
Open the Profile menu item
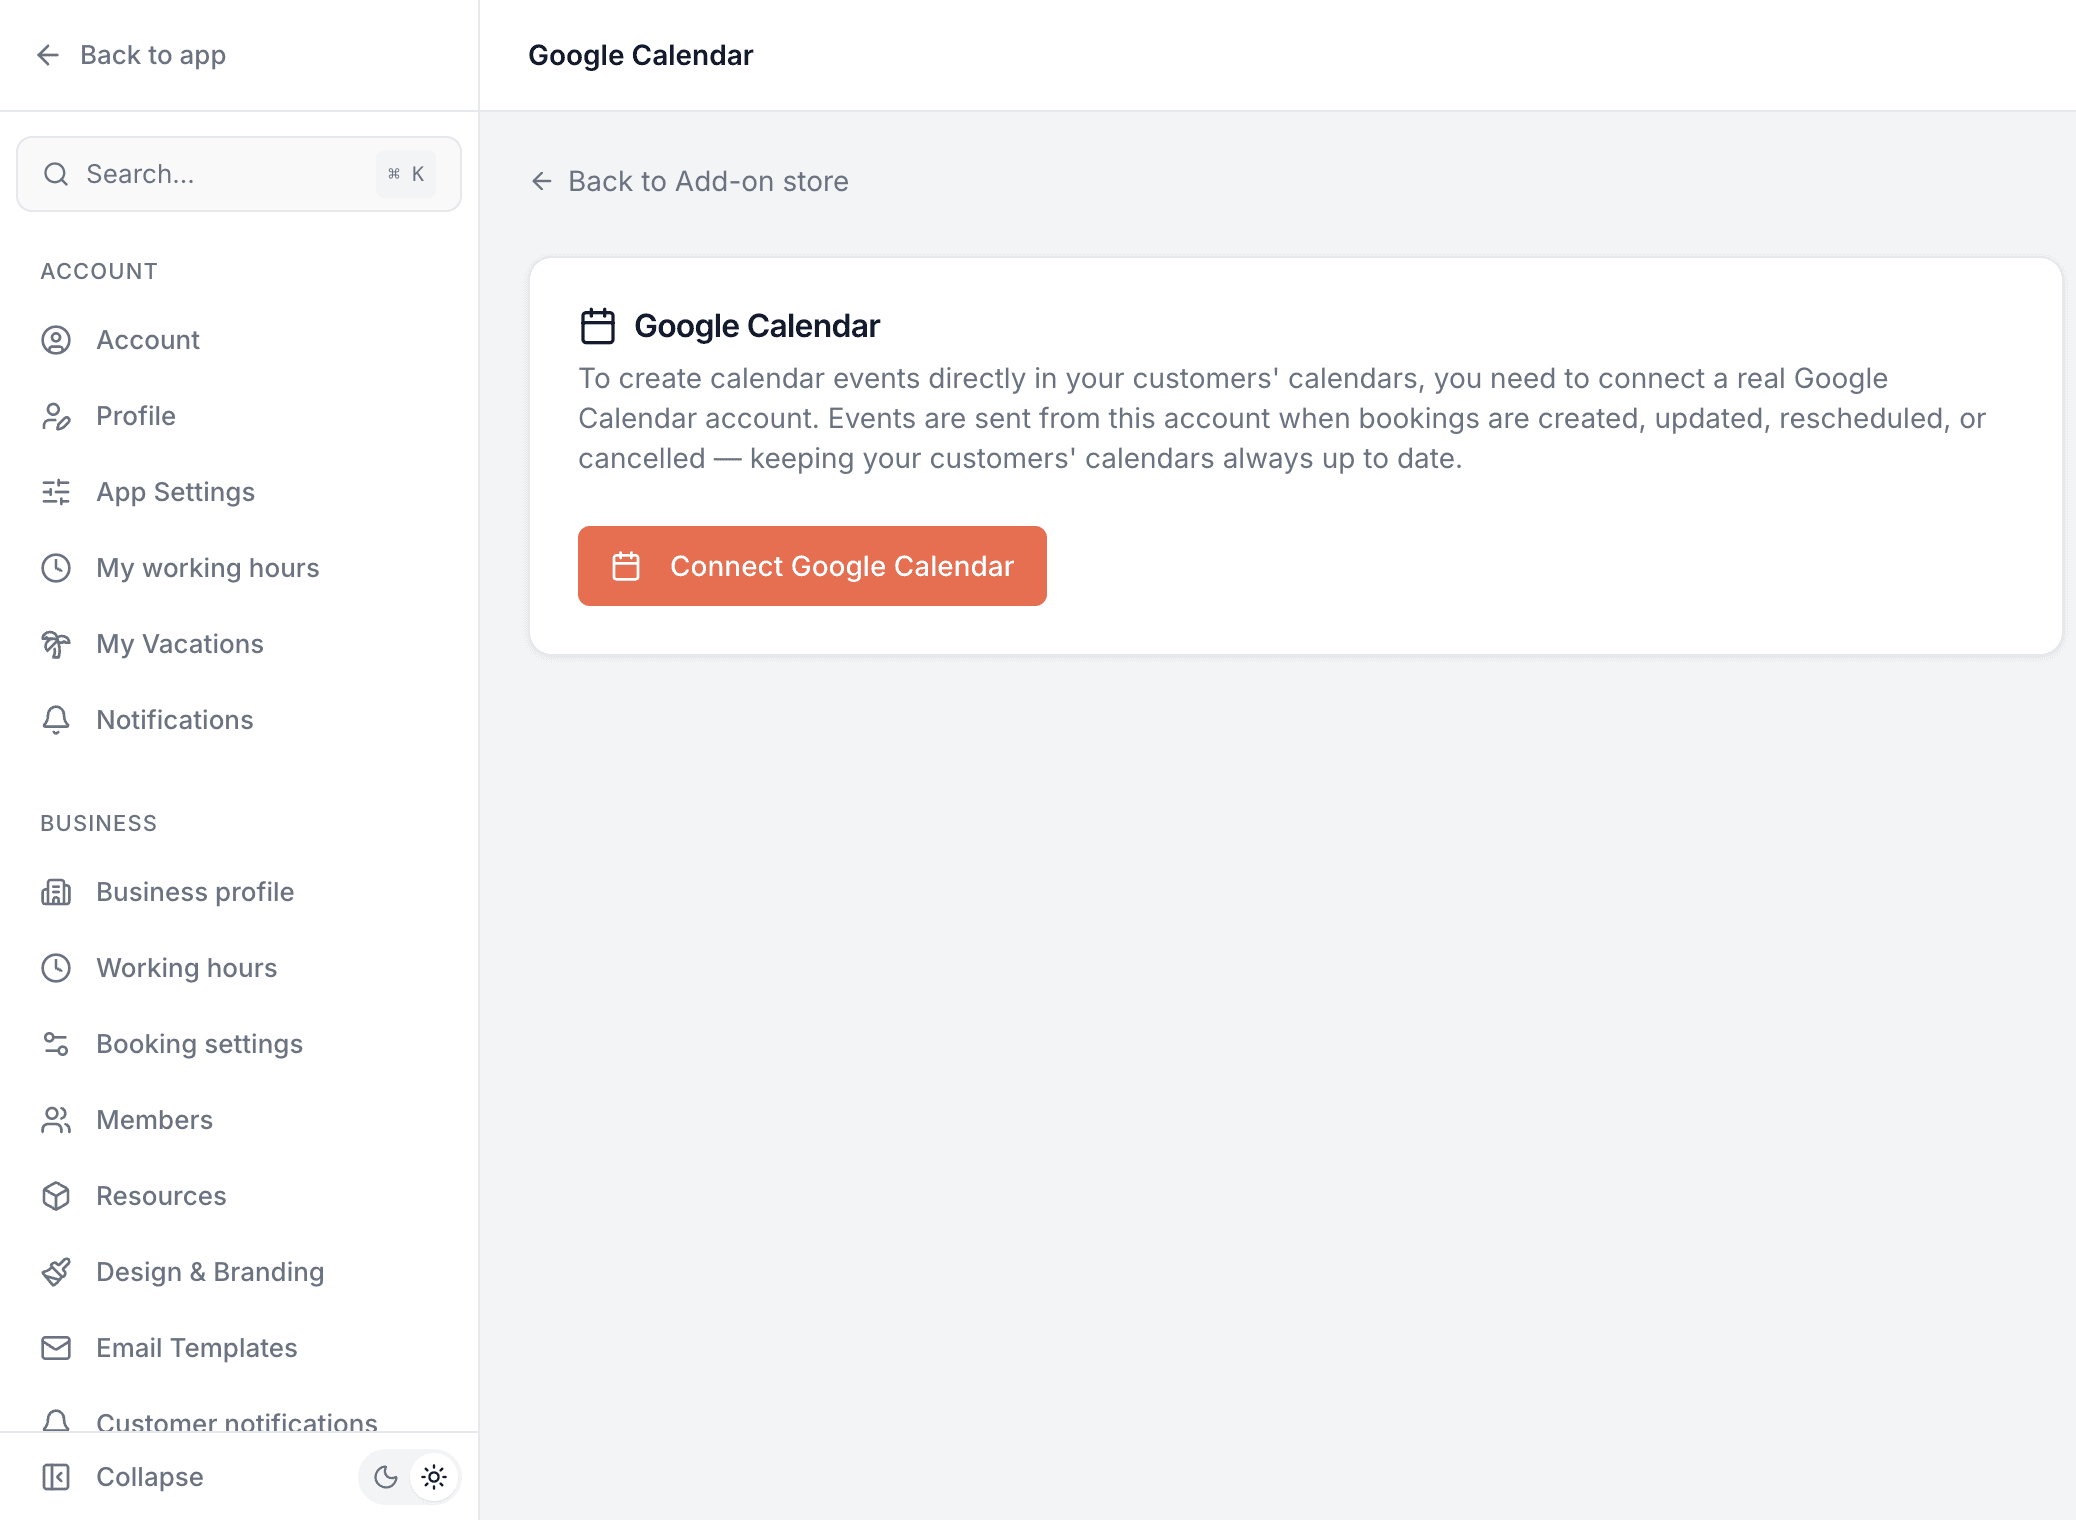[239, 416]
